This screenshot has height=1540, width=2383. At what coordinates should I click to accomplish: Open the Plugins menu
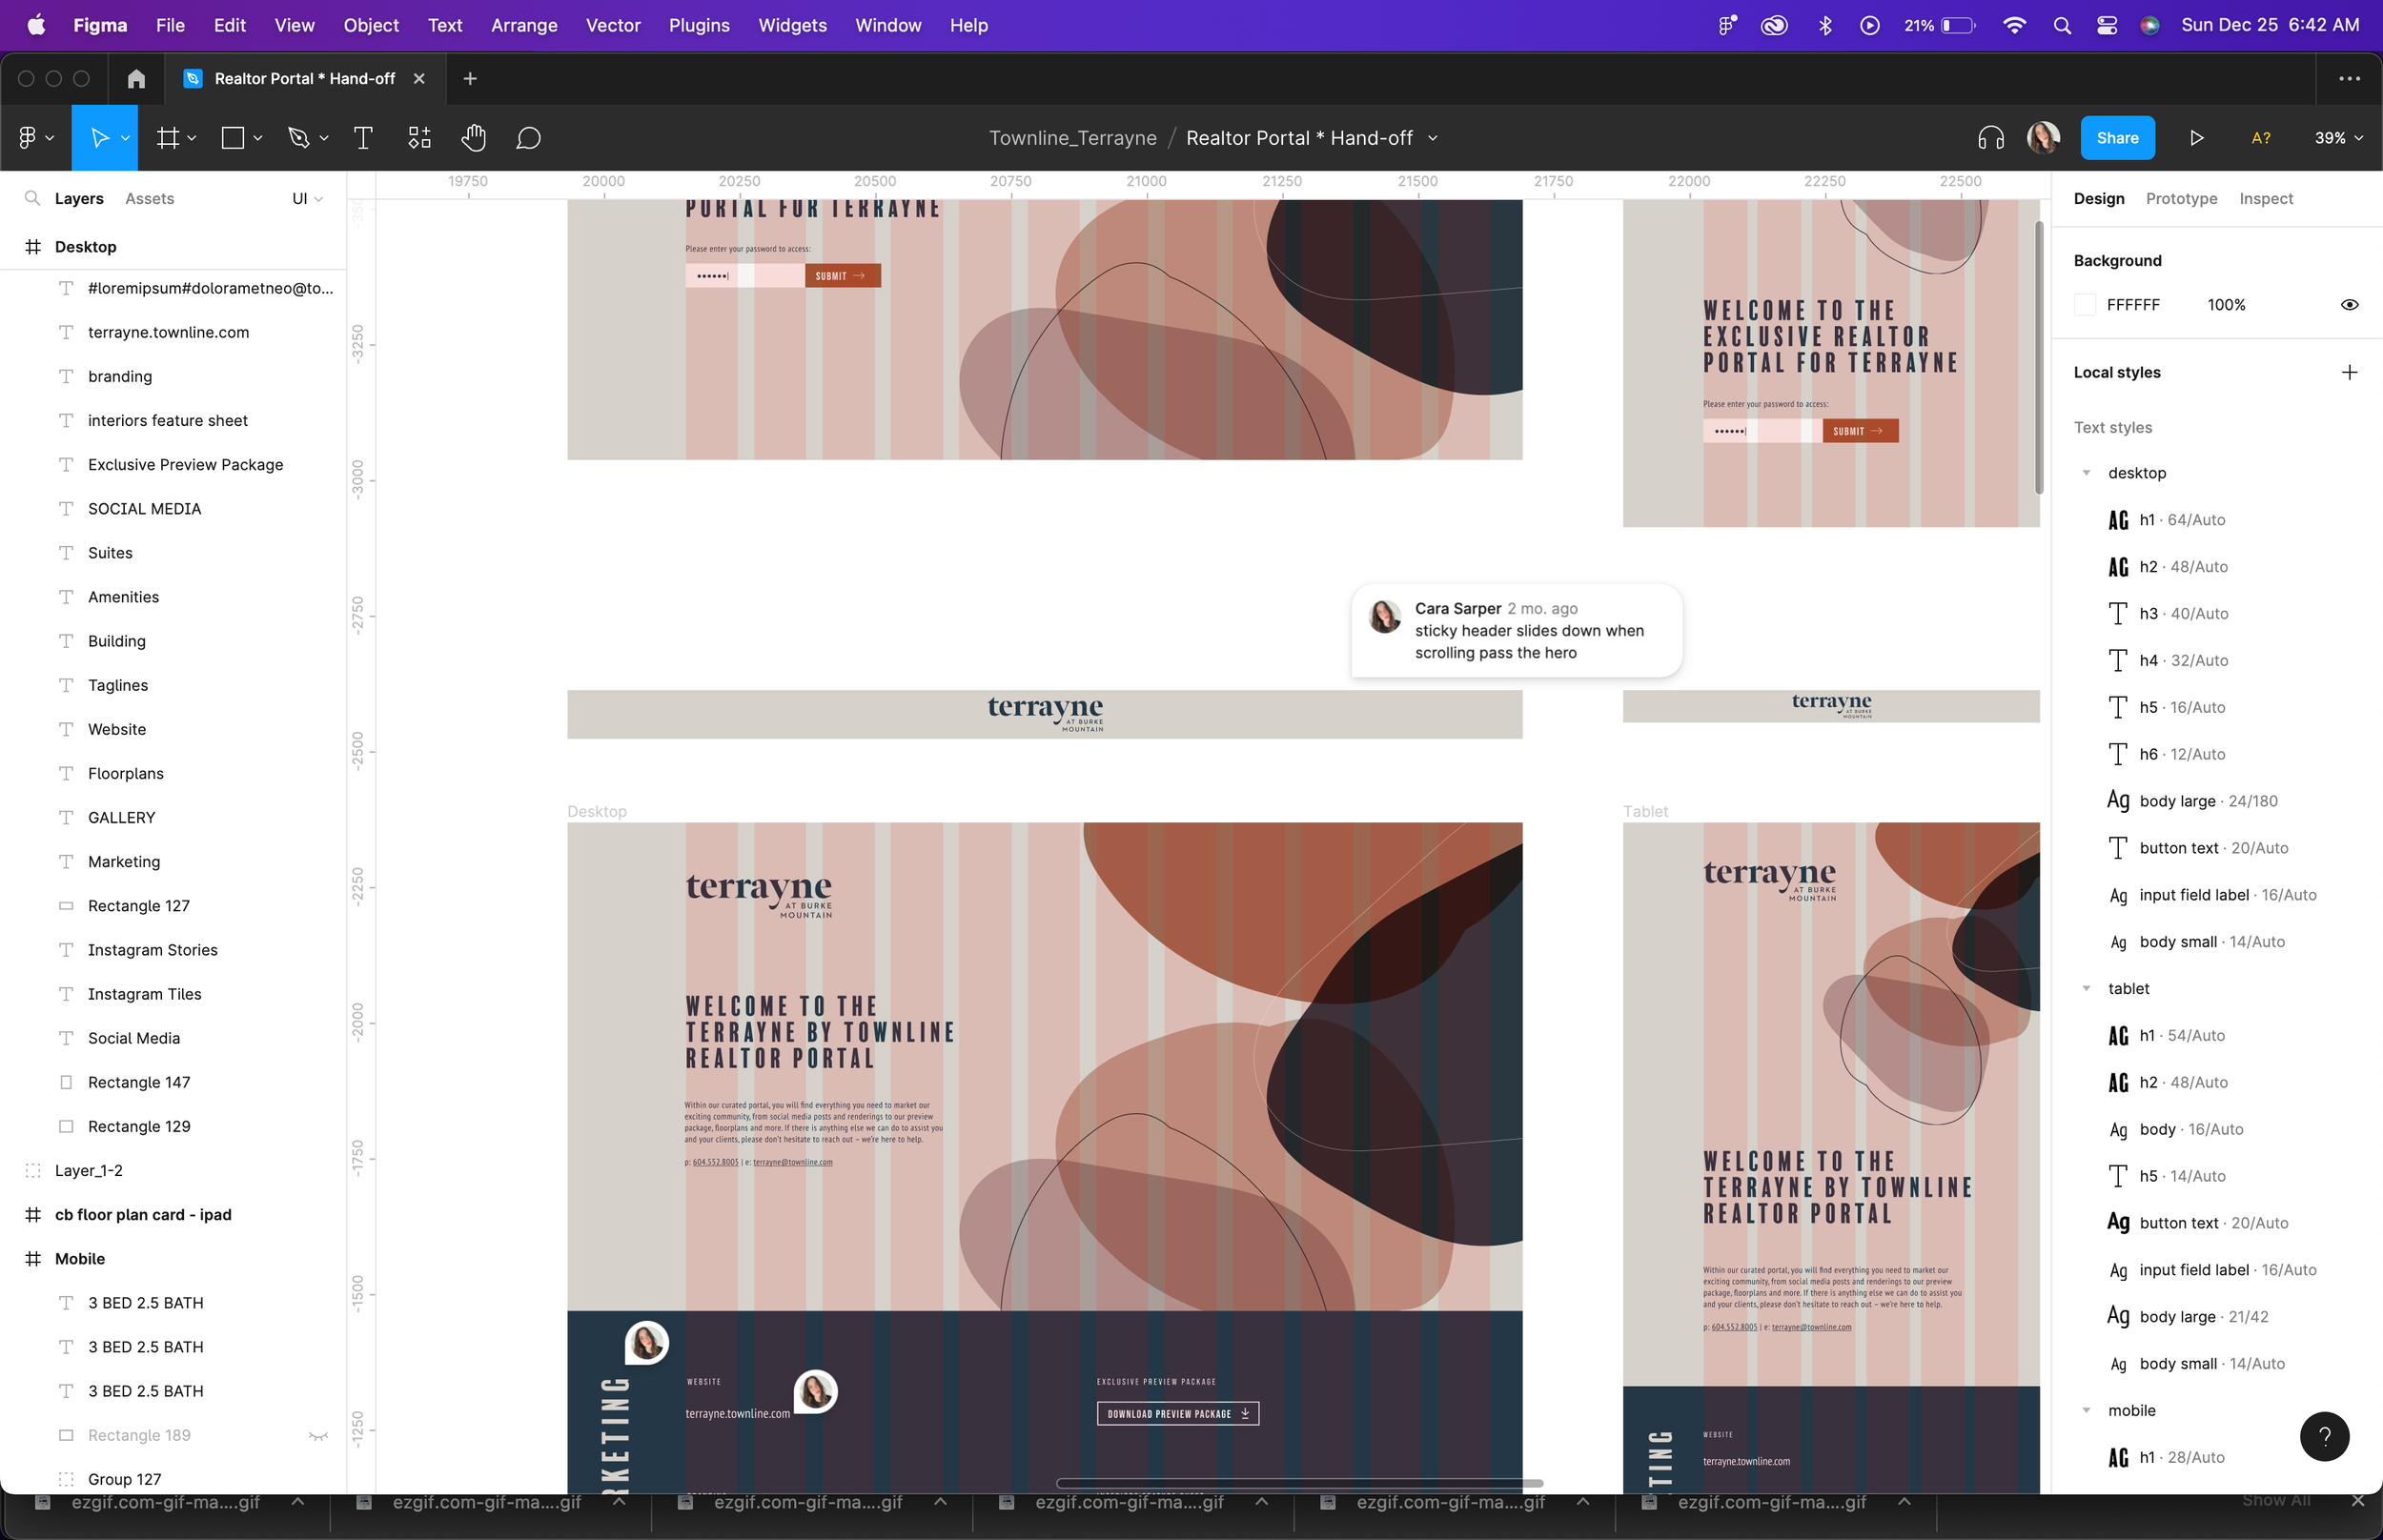(698, 25)
